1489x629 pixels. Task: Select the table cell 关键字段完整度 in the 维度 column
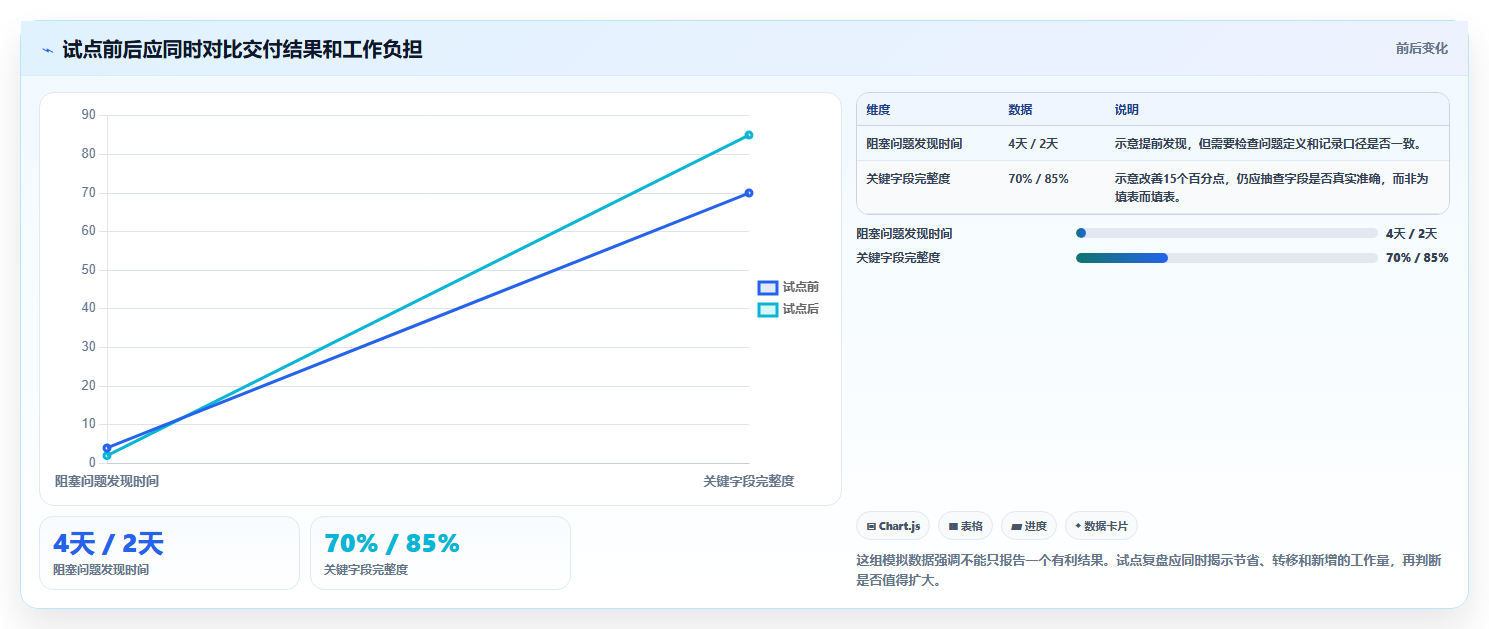click(908, 179)
